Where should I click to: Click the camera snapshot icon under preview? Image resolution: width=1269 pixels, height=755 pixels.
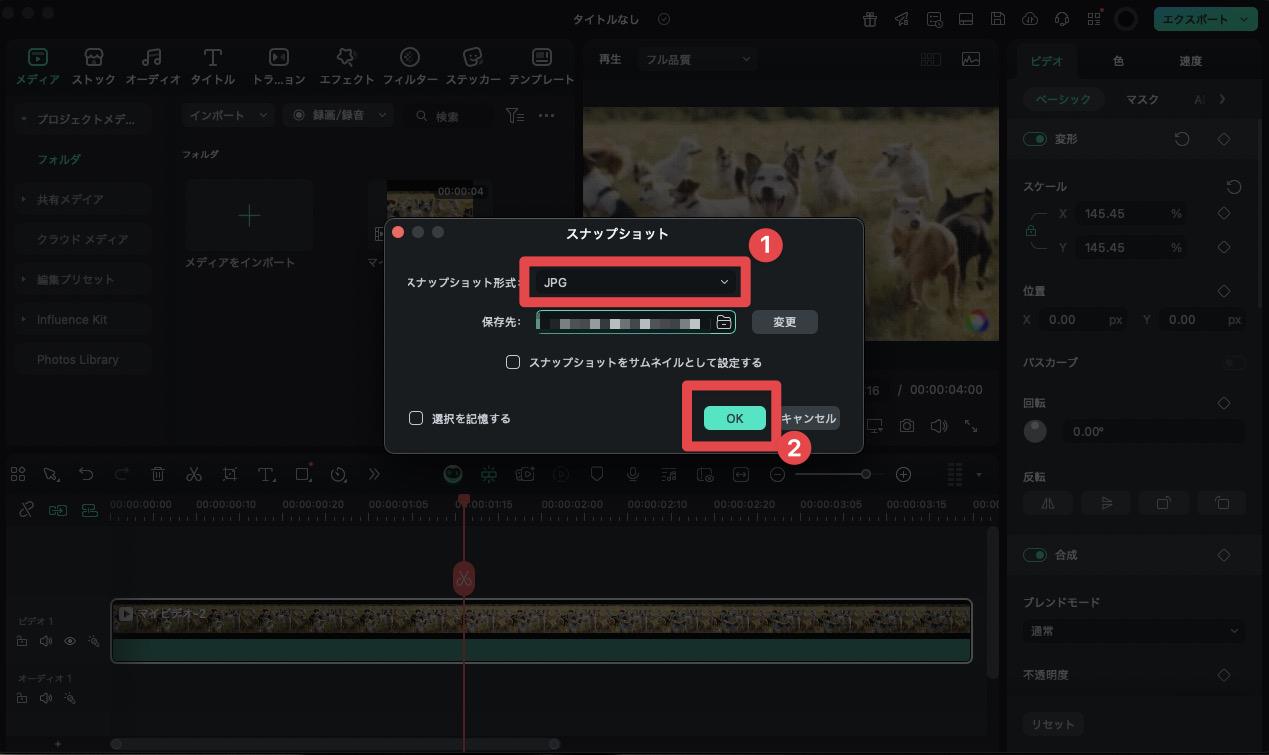906,426
